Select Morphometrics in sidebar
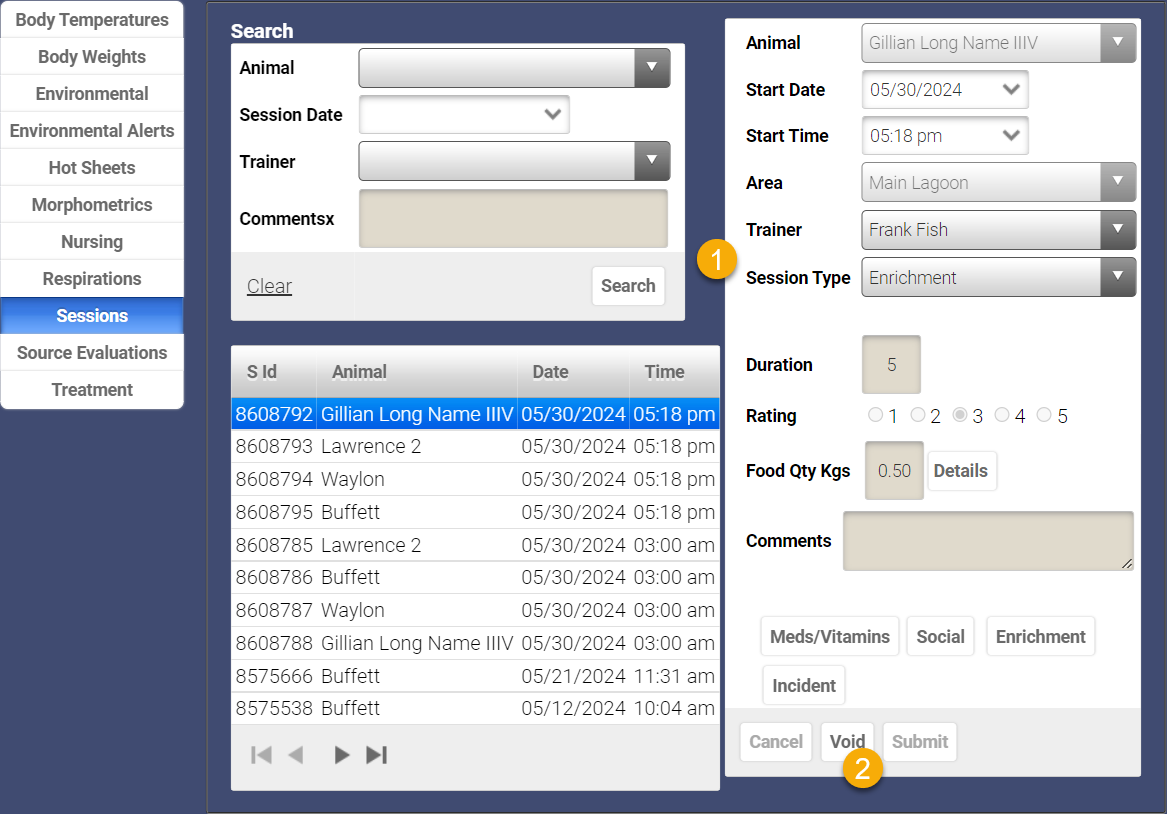Image resolution: width=1167 pixels, height=814 pixels. coord(92,205)
